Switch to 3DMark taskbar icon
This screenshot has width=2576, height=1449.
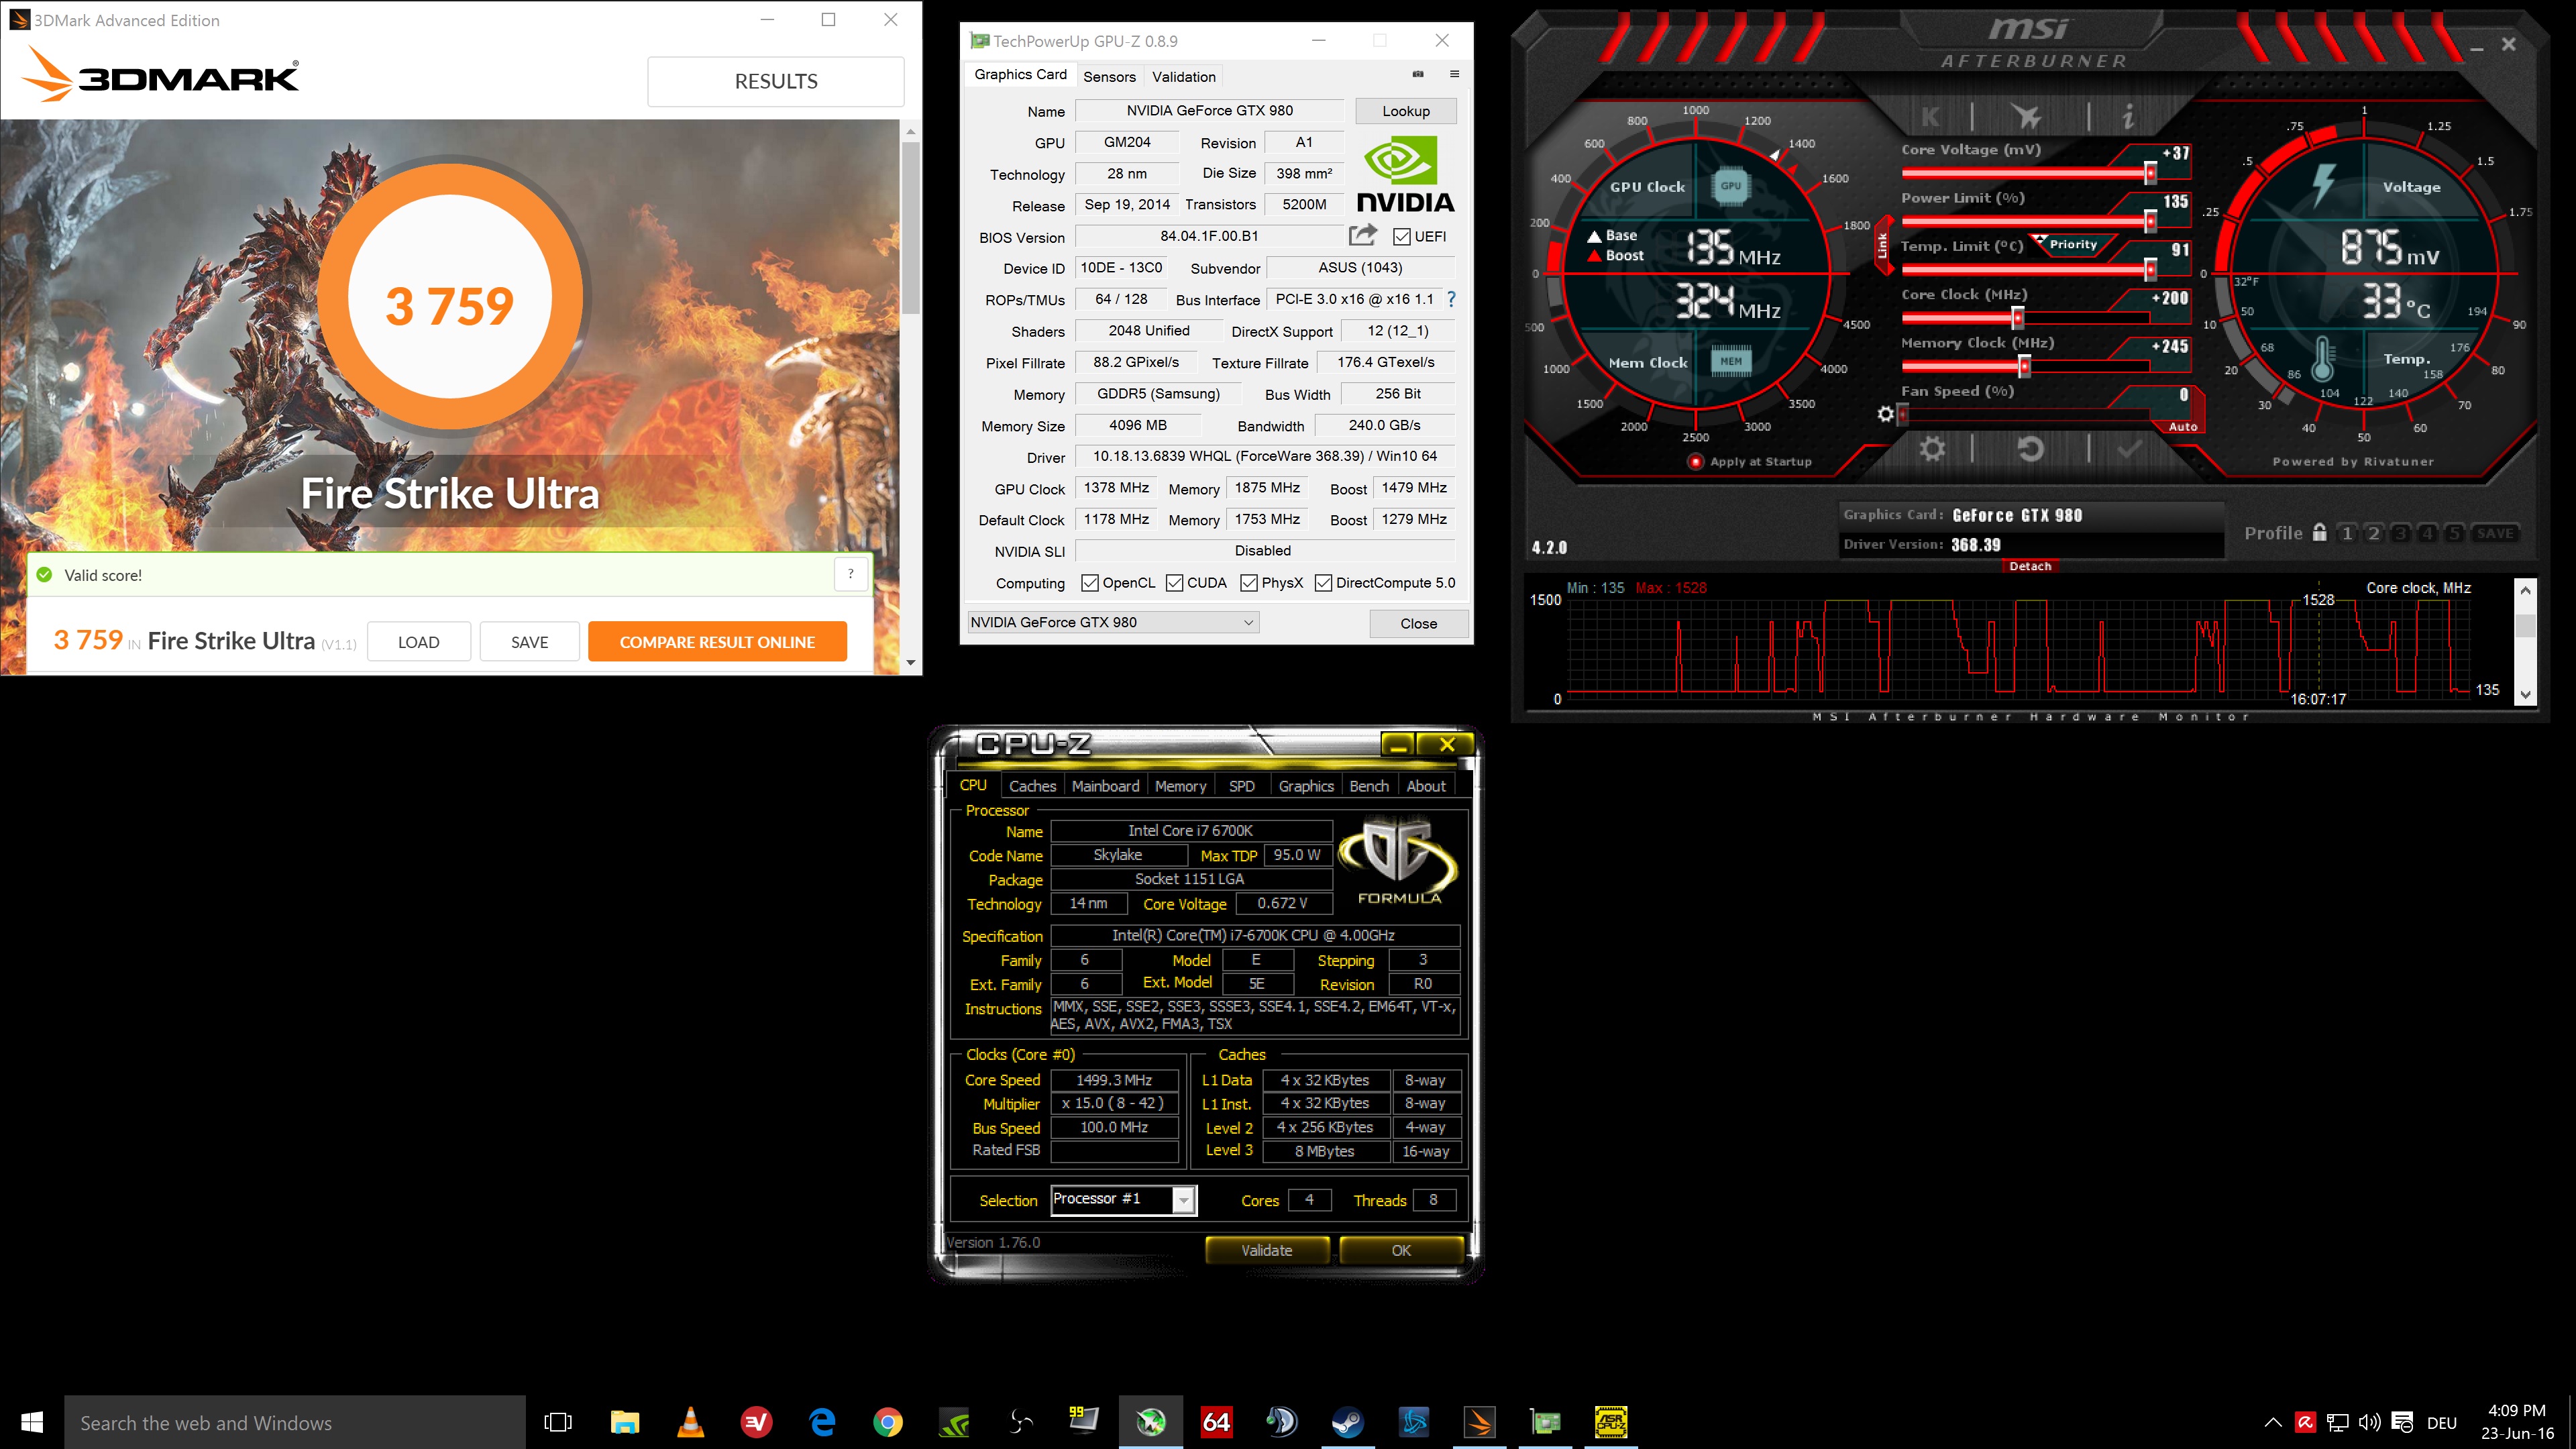point(1480,1422)
